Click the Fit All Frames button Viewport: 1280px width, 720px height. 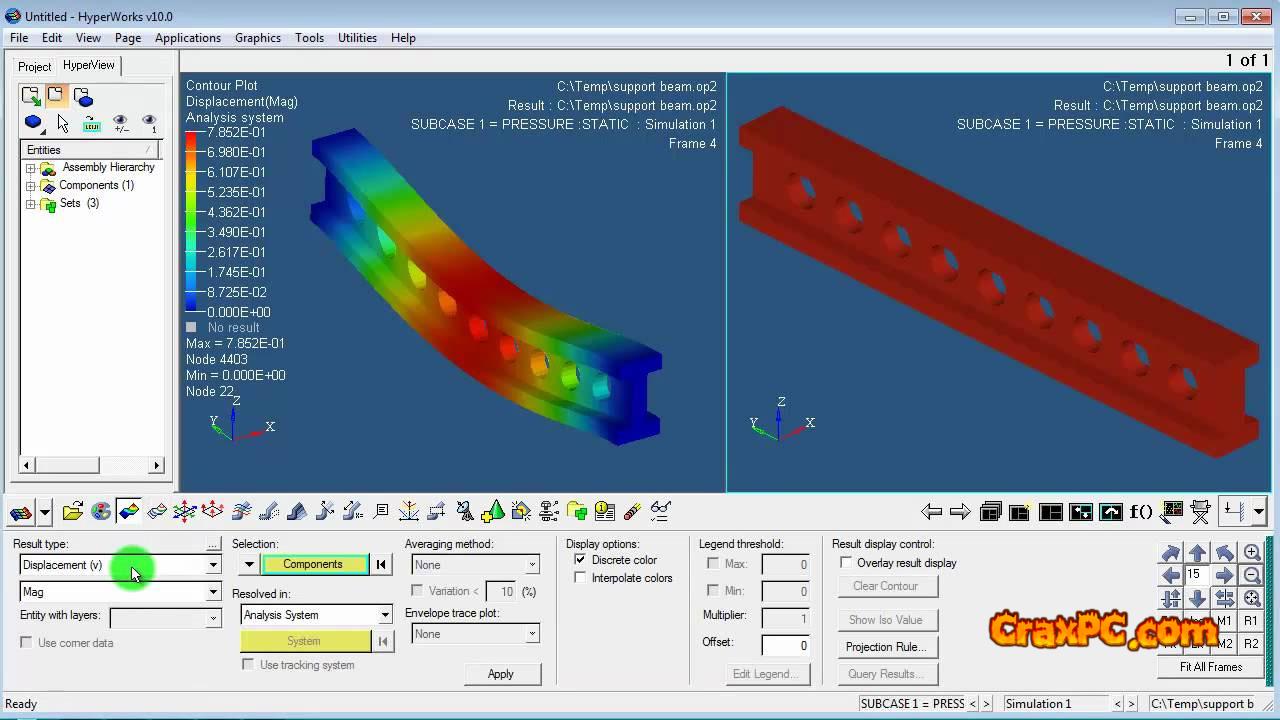tap(1210, 667)
